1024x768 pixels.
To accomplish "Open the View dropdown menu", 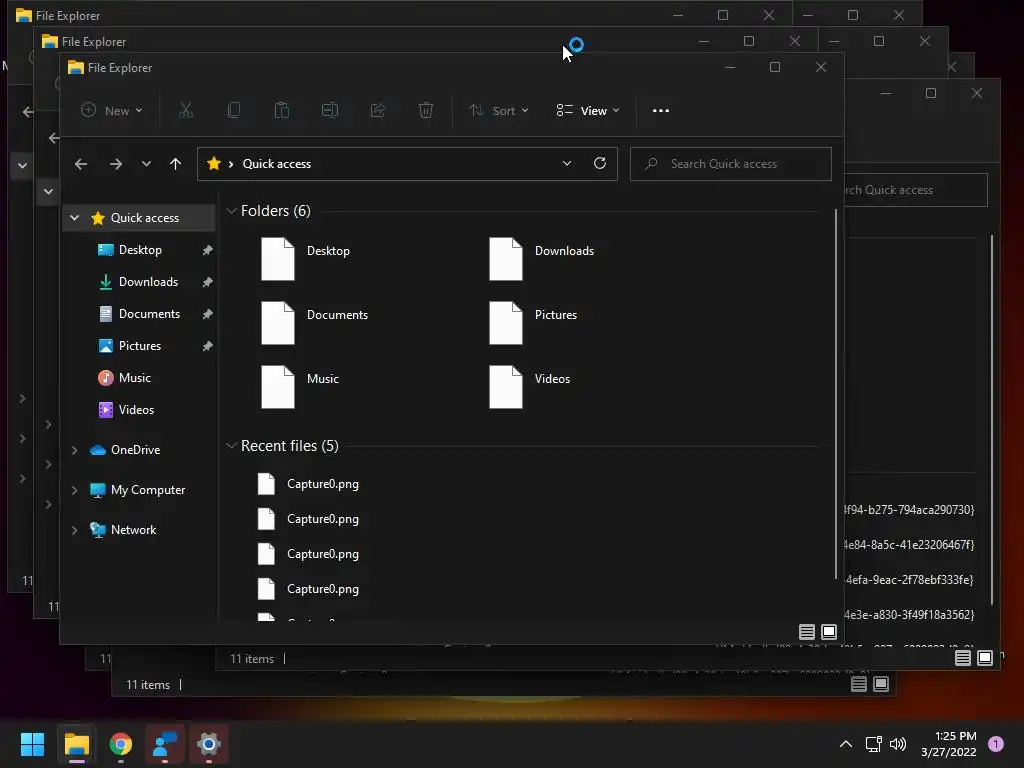I will tap(588, 110).
